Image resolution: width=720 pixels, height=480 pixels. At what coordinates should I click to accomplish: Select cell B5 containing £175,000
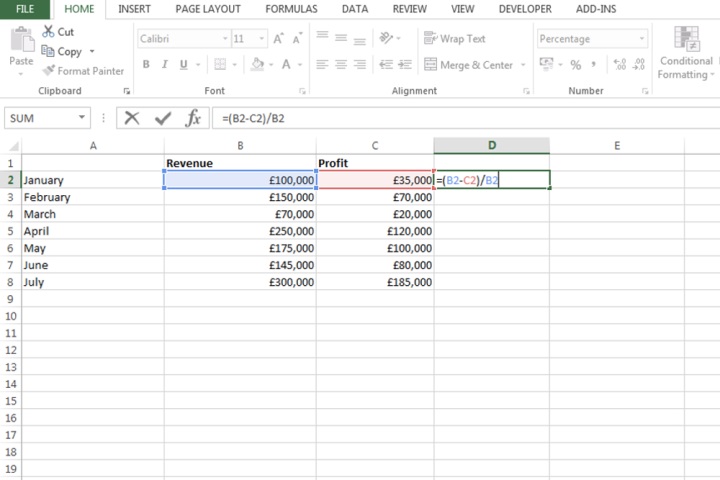click(x=240, y=248)
